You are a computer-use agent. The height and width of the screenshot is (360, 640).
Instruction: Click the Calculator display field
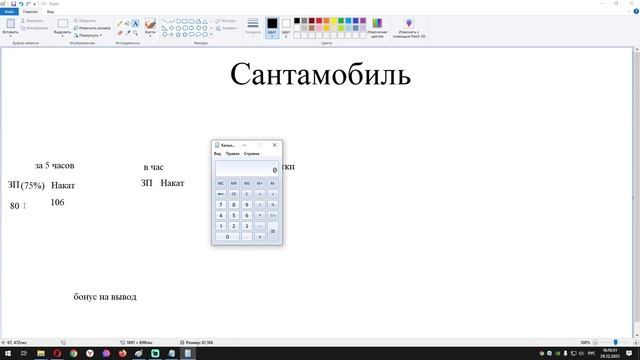247,168
